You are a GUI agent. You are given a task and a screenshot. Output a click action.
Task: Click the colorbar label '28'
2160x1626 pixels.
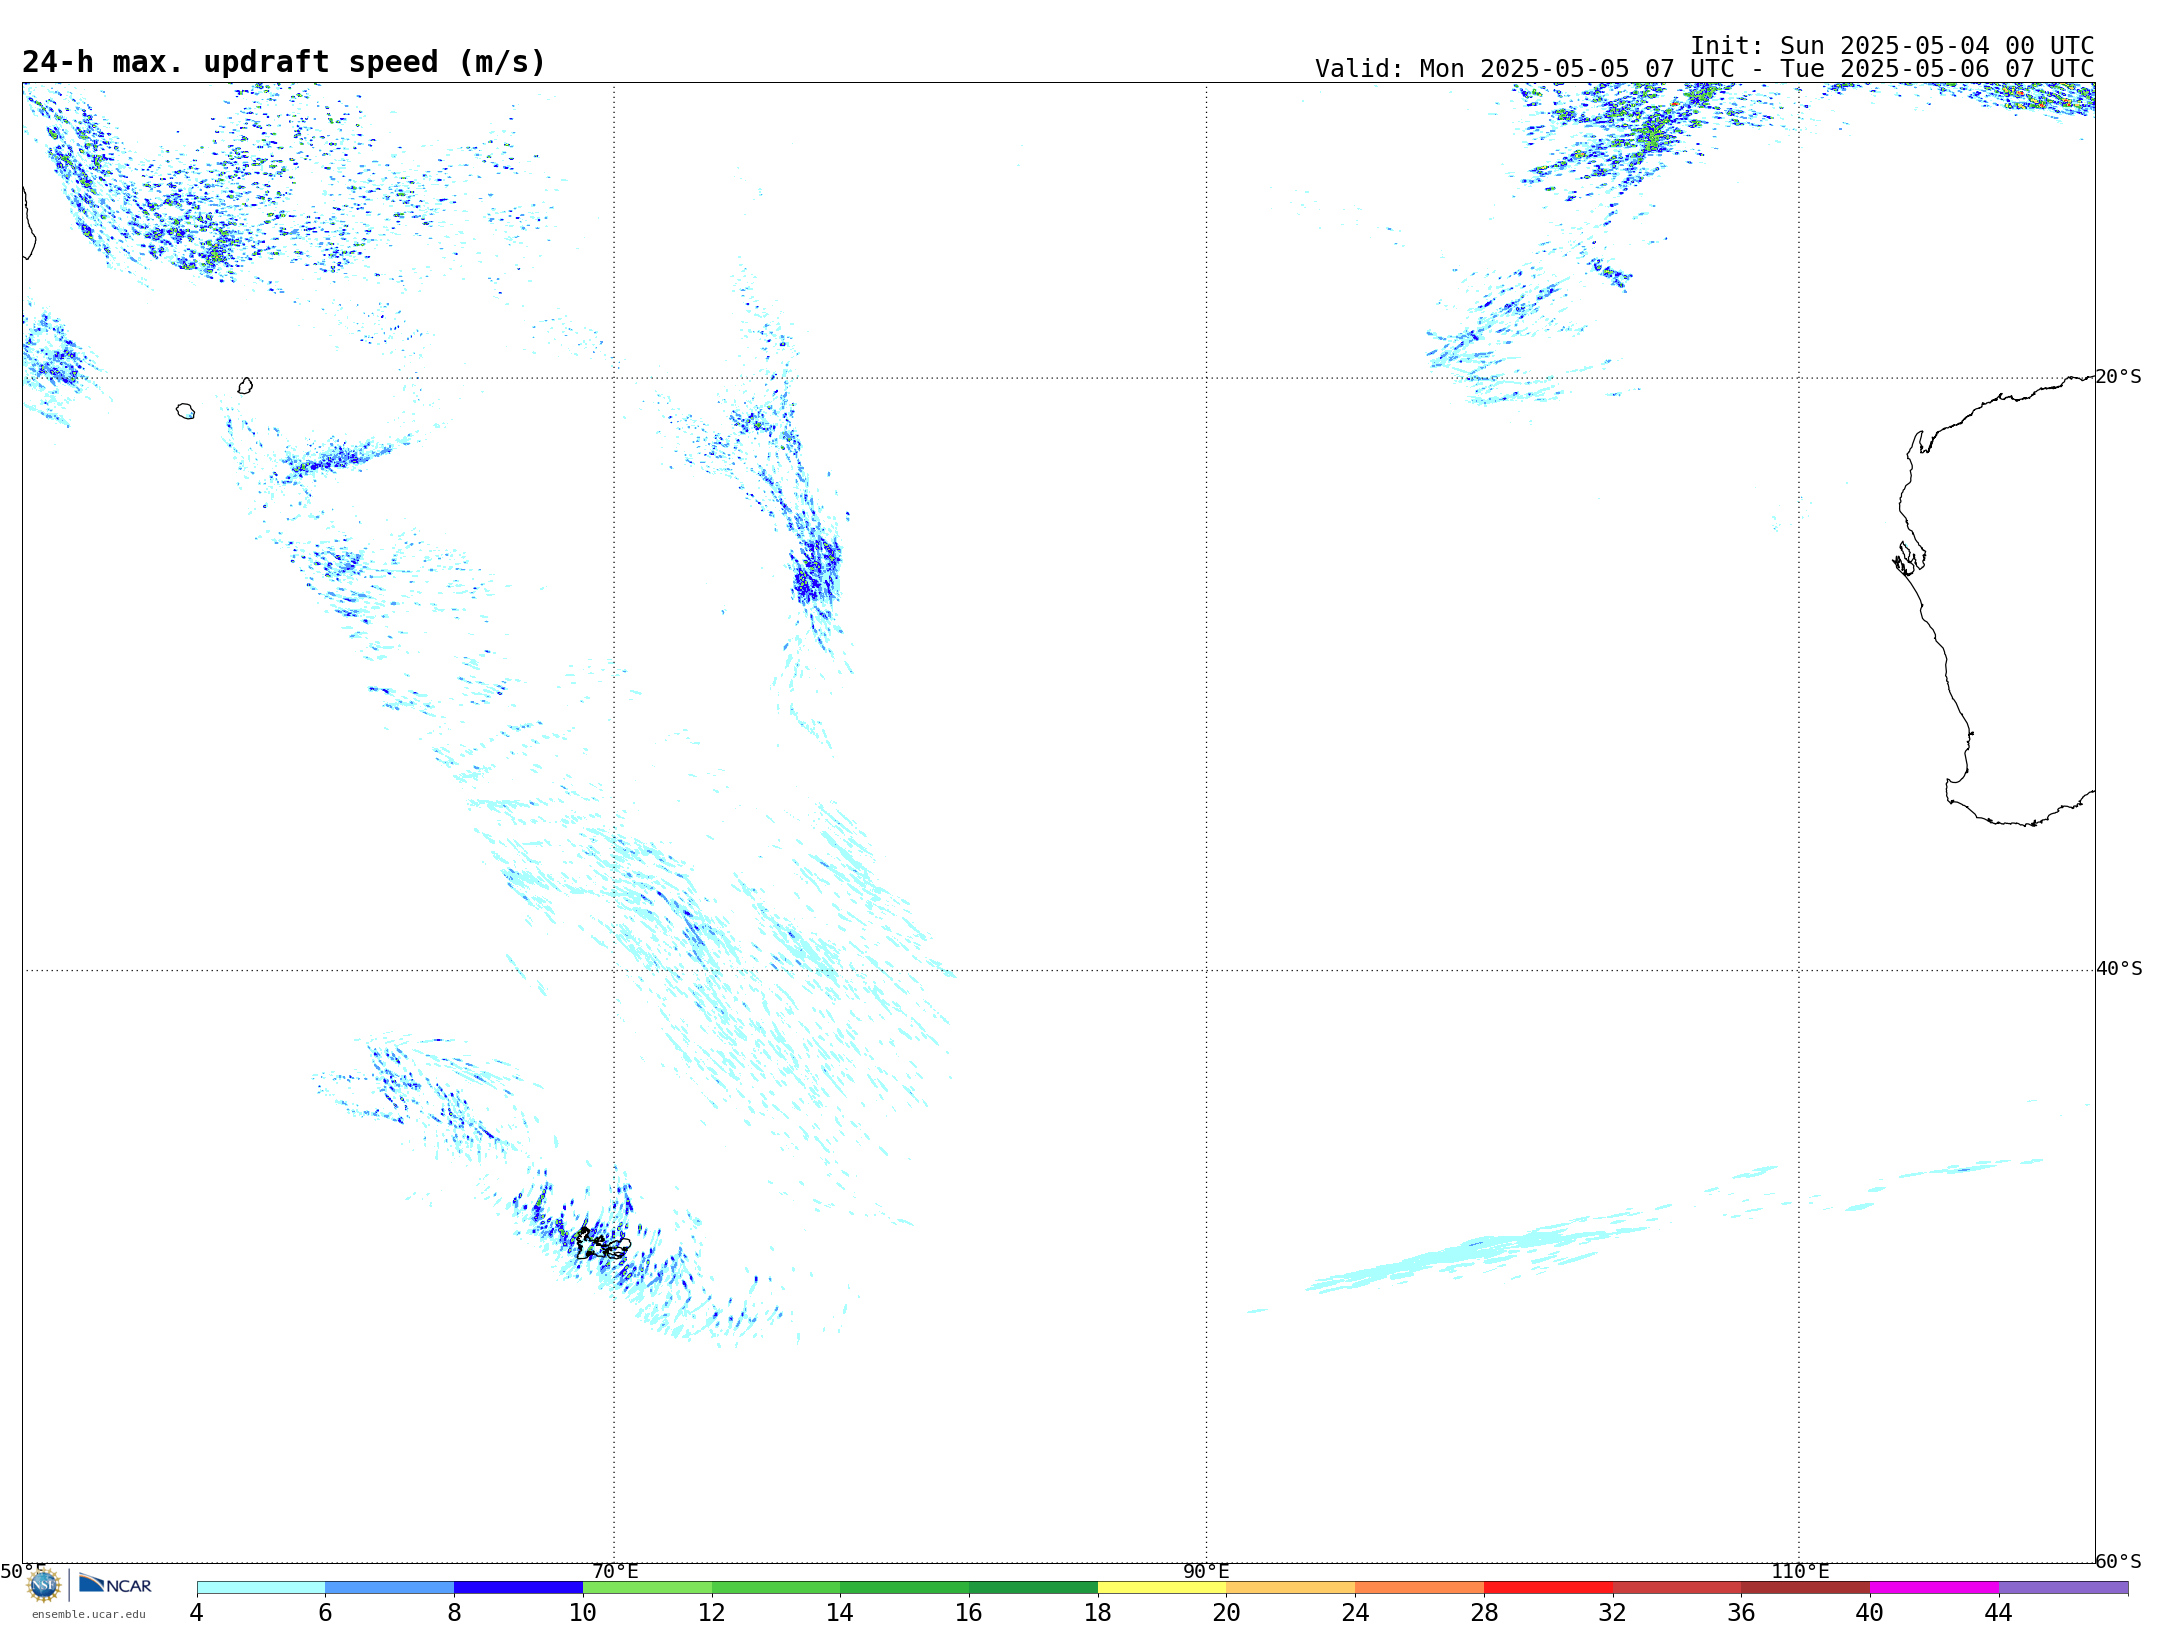[x=1484, y=1612]
